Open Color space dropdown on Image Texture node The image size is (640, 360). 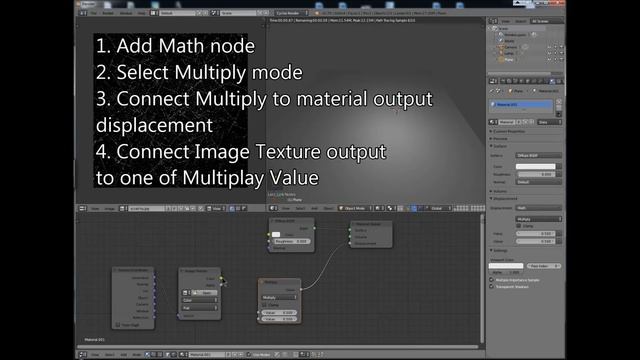pos(200,300)
